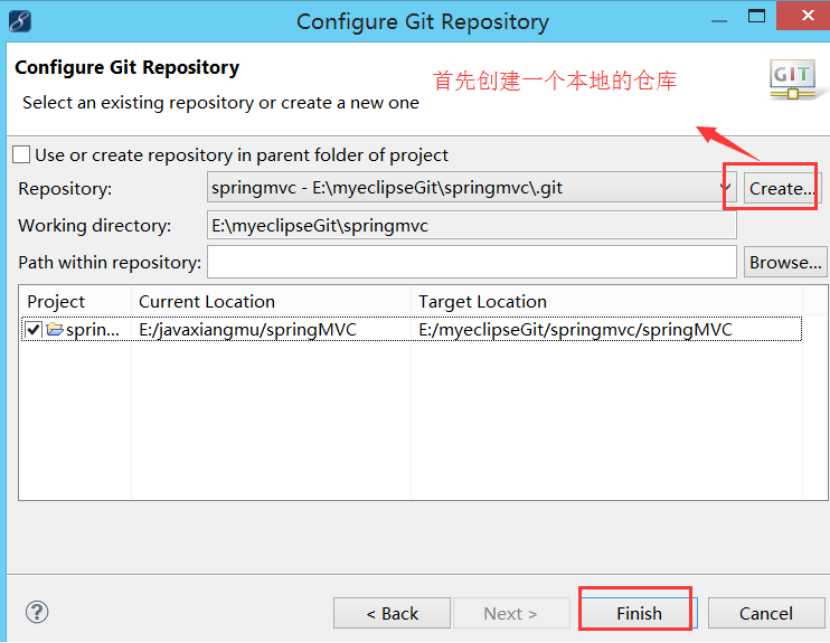Cancel the Configure Git Repository dialog
This screenshot has width=830, height=643.
766,613
